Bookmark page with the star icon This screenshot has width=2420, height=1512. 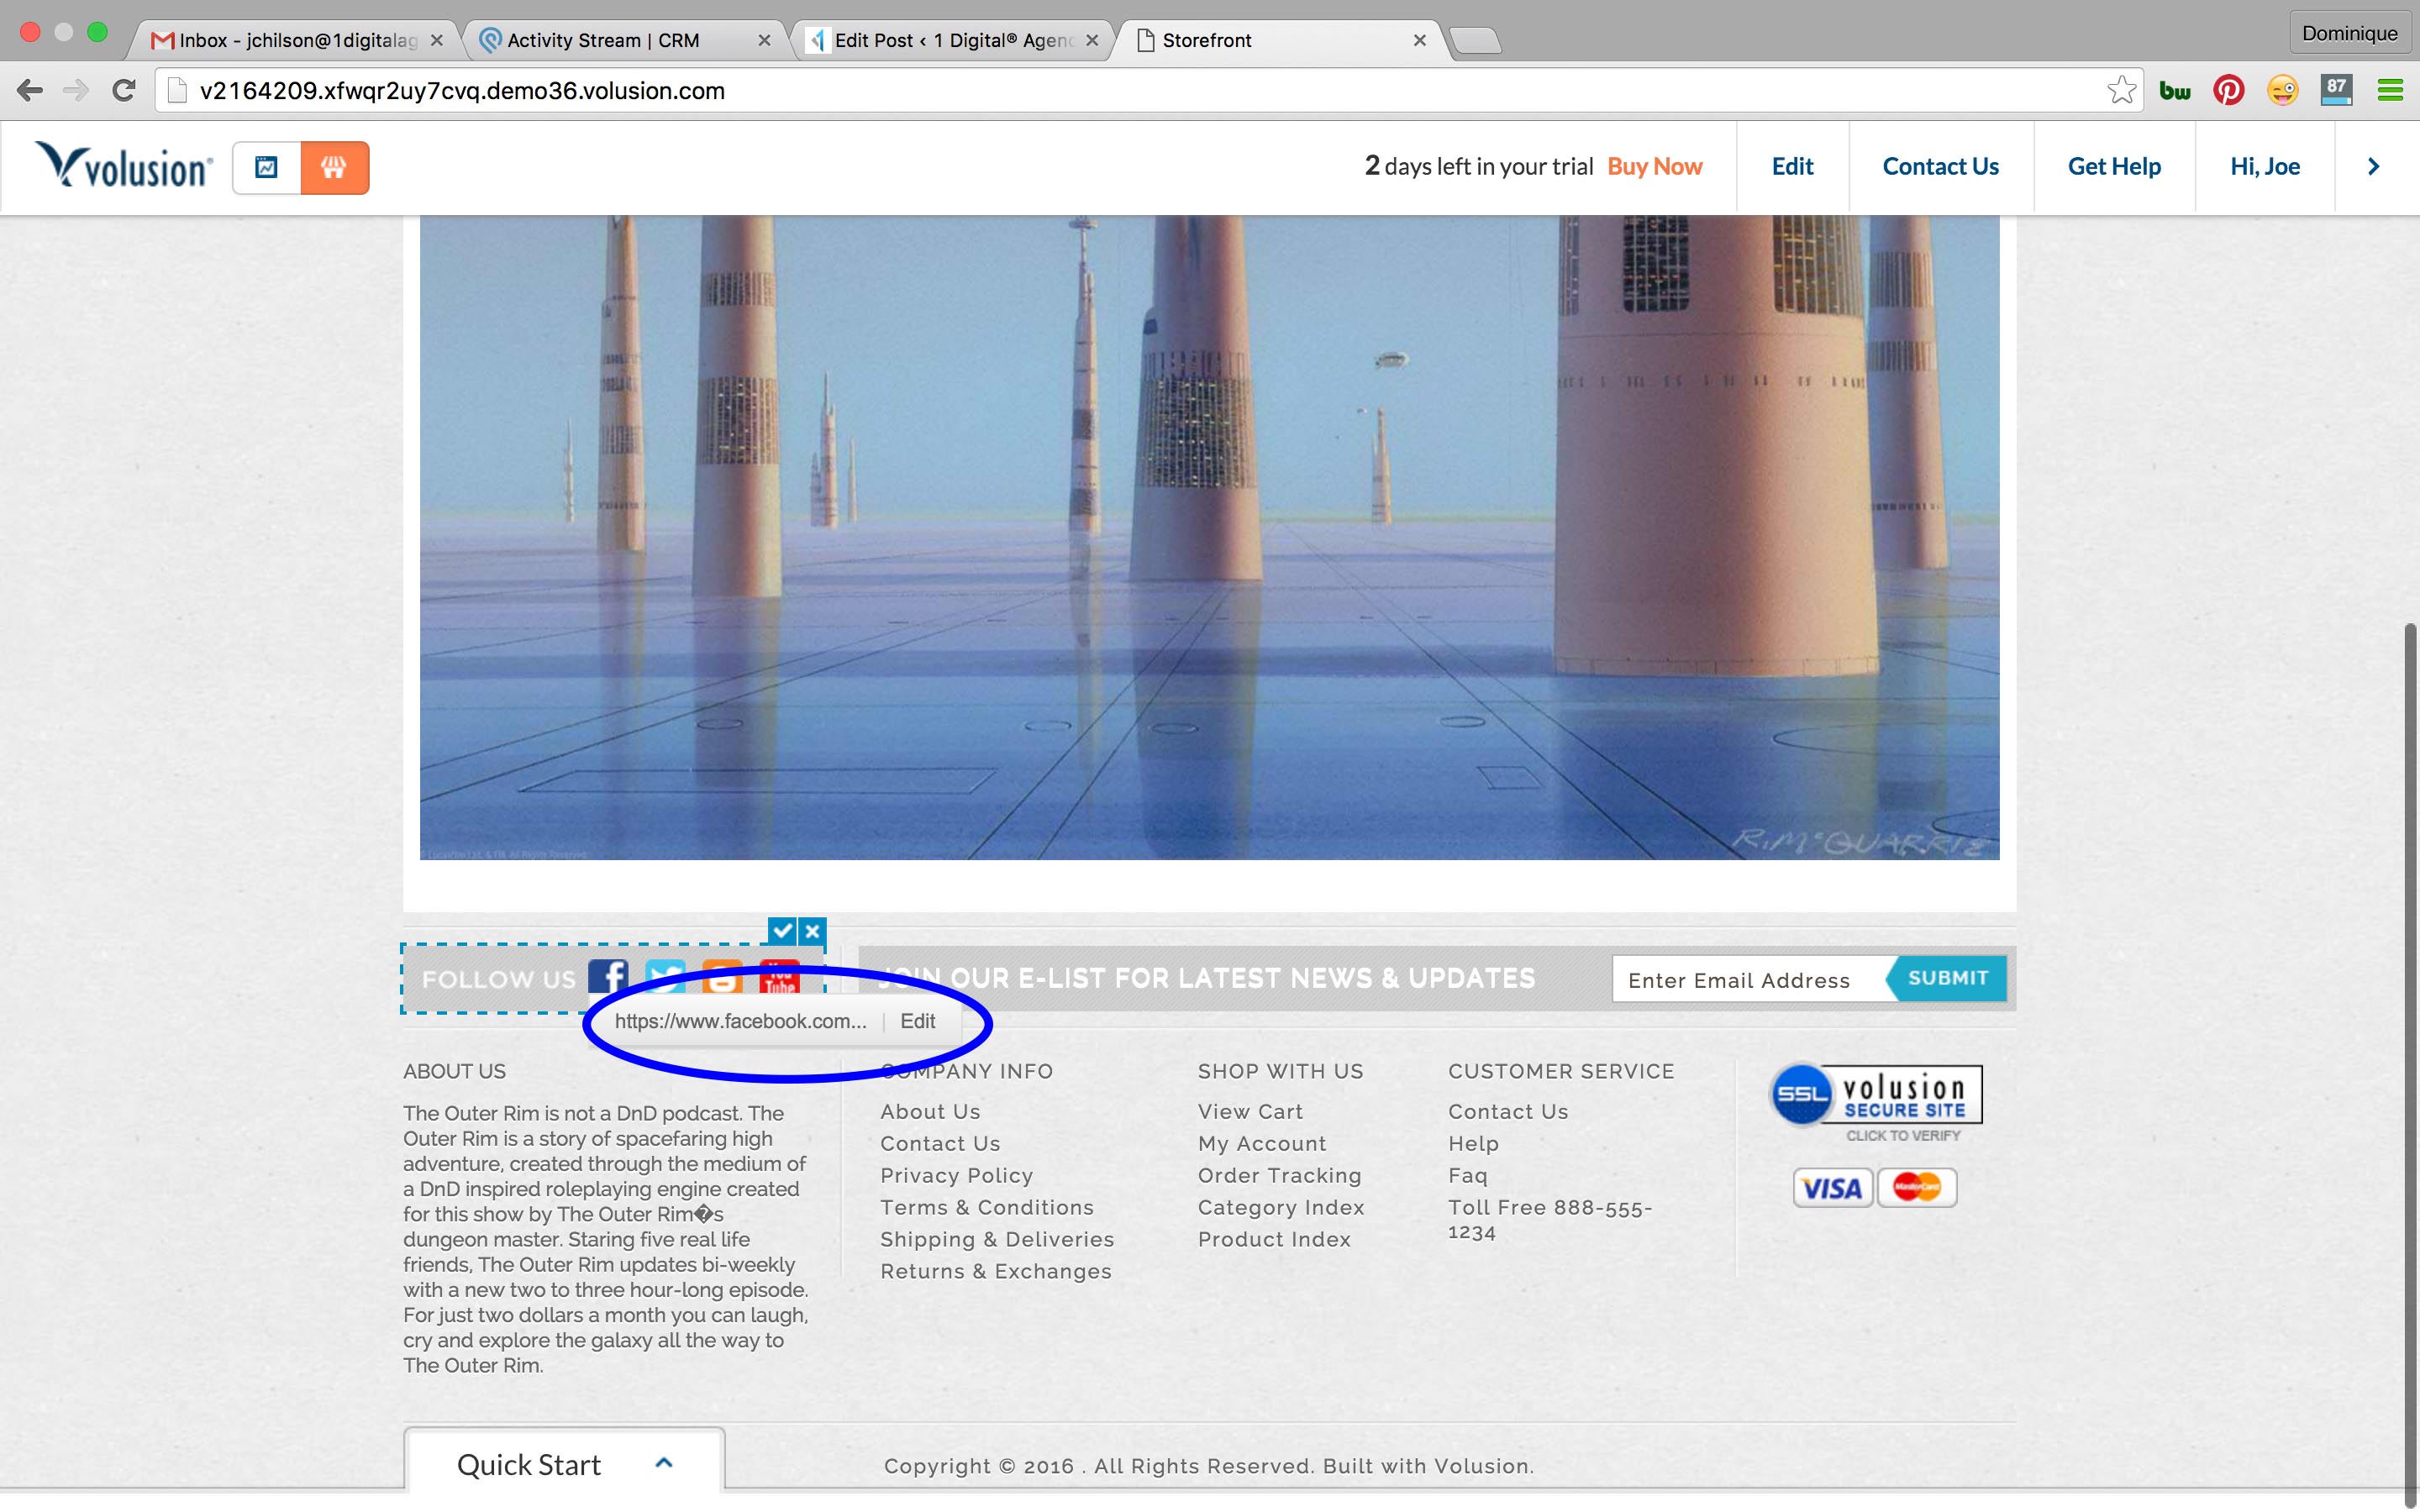coord(2121,91)
